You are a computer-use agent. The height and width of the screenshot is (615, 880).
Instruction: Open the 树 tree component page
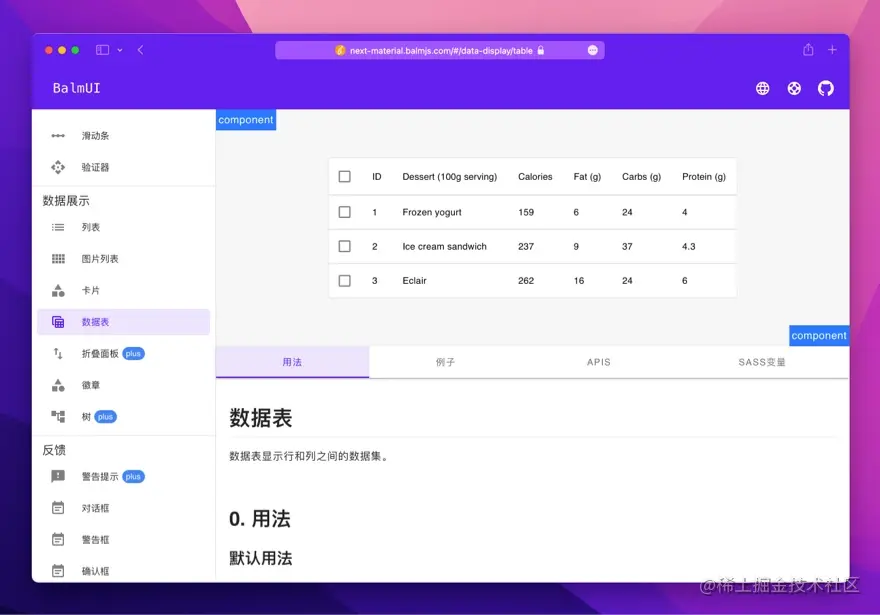point(86,417)
